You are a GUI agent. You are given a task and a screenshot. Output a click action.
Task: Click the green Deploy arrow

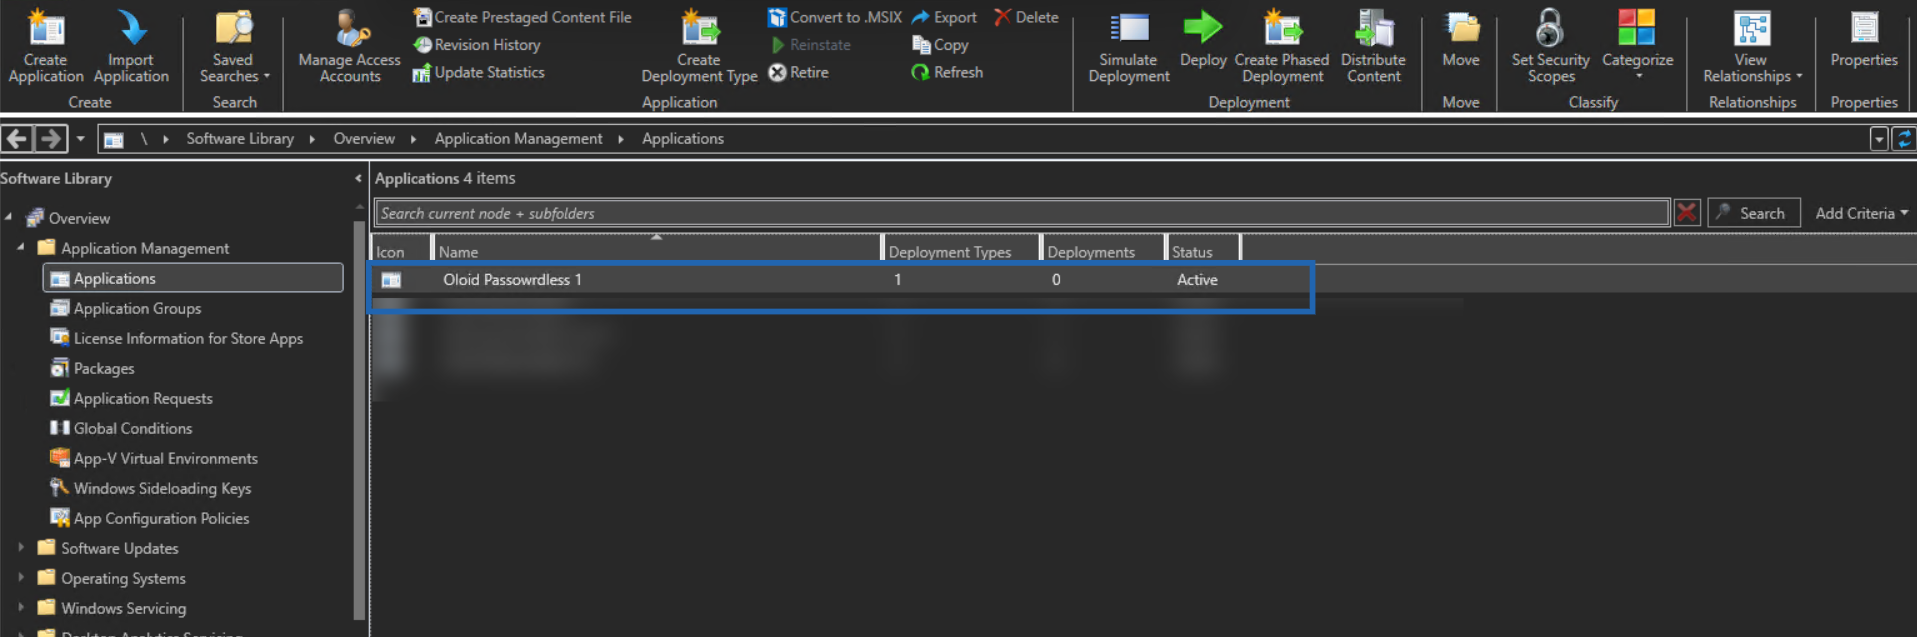[x=1203, y=28]
